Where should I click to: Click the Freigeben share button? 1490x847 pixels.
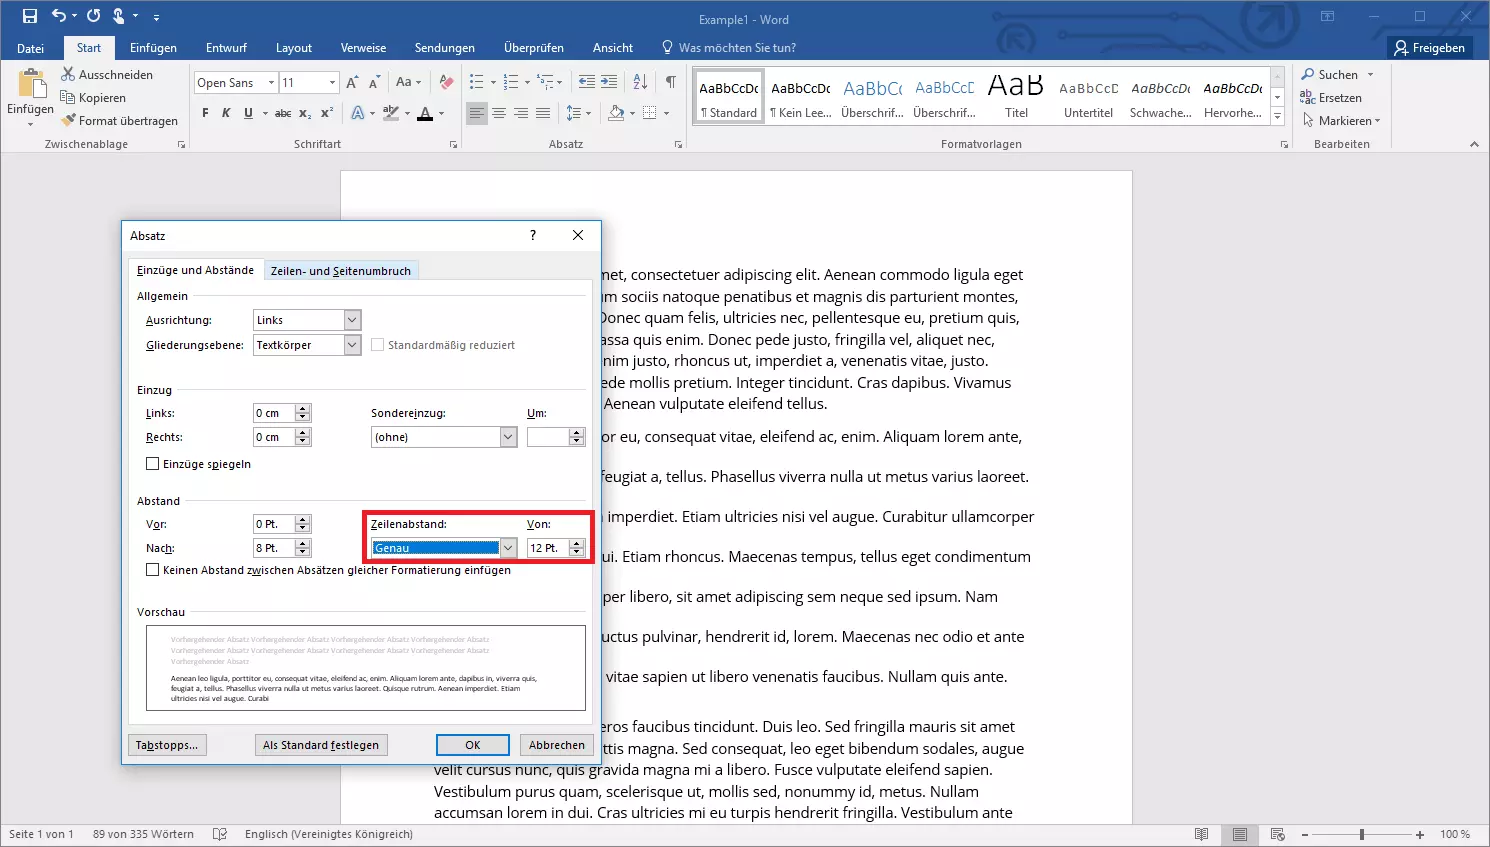1430,48
